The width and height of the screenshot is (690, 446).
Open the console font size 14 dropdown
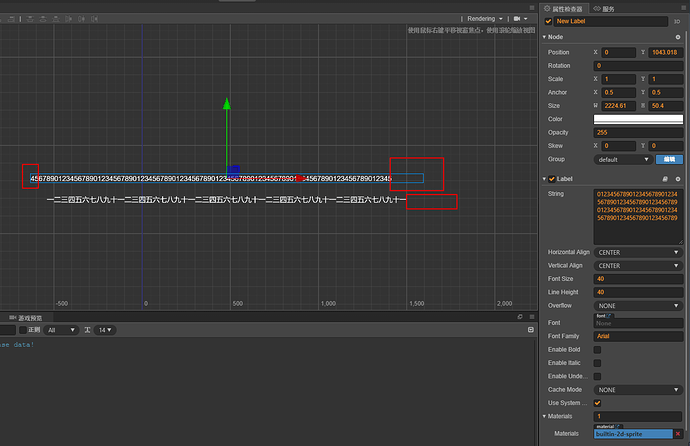click(105, 330)
